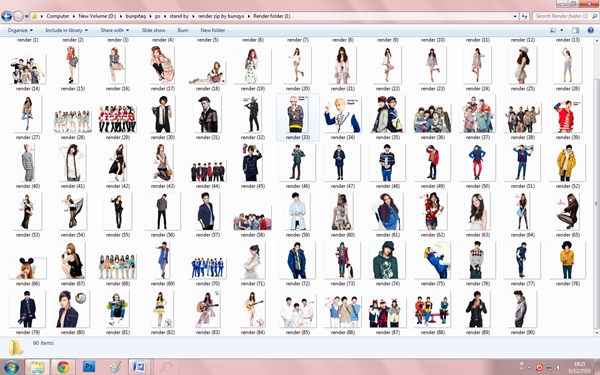Viewport: 600px width, 375px height.
Task: Click the magnifier icon in the search box
Action: click(594, 16)
